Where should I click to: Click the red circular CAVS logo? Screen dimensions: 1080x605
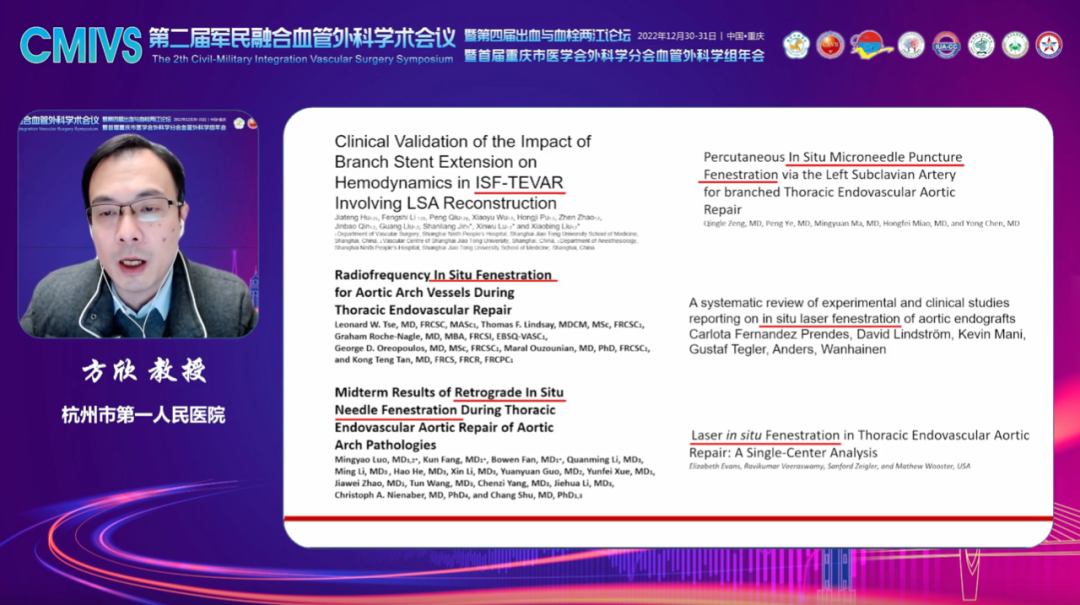tap(830, 45)
